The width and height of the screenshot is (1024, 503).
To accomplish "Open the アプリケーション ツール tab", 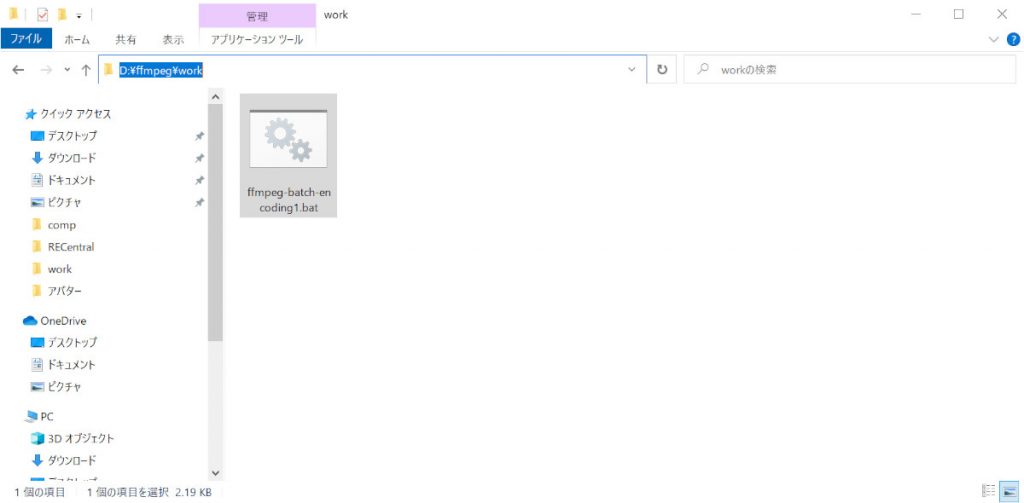I will (258, 40).
